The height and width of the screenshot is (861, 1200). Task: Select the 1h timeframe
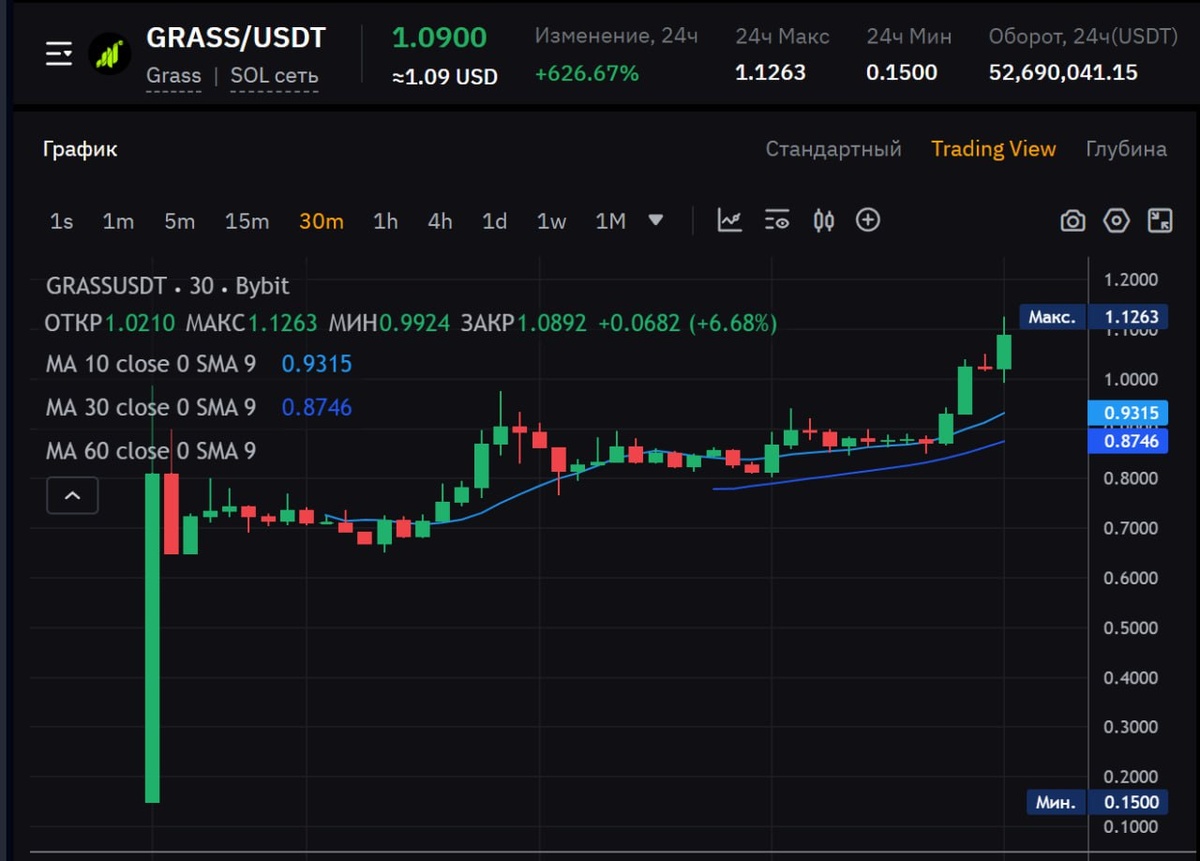385,221
